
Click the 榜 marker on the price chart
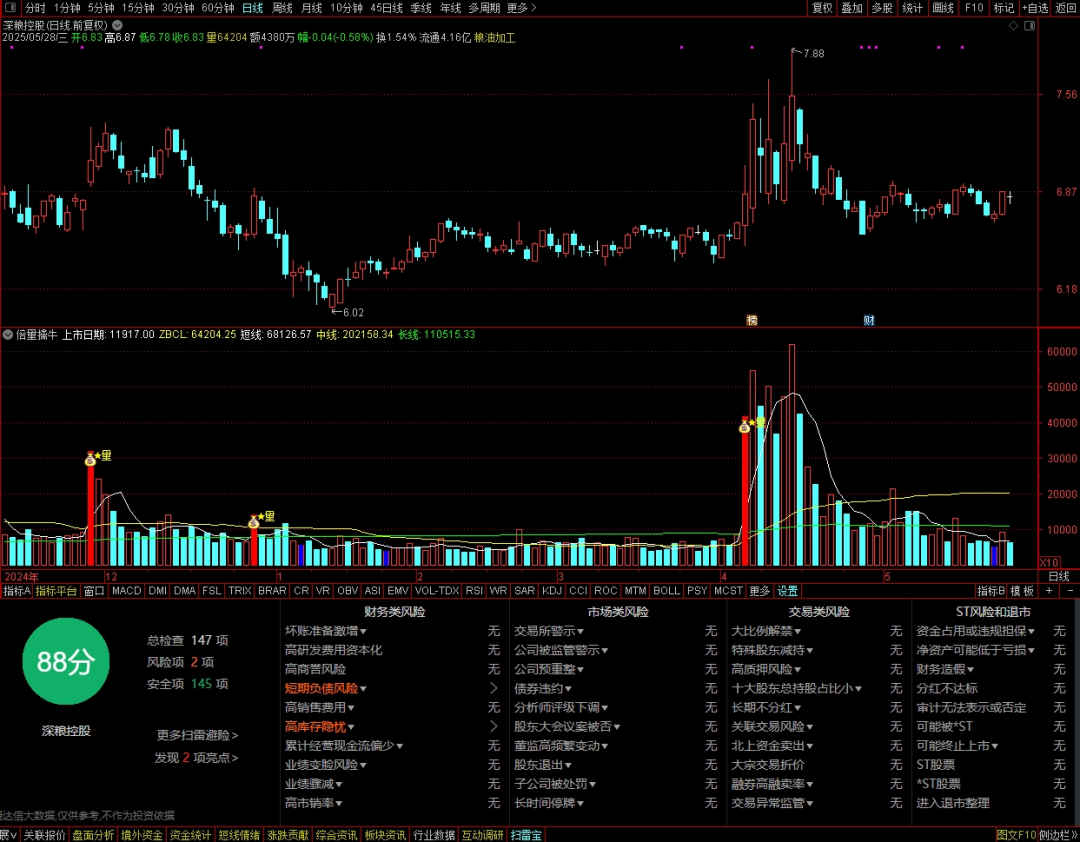tap(752, 320)
